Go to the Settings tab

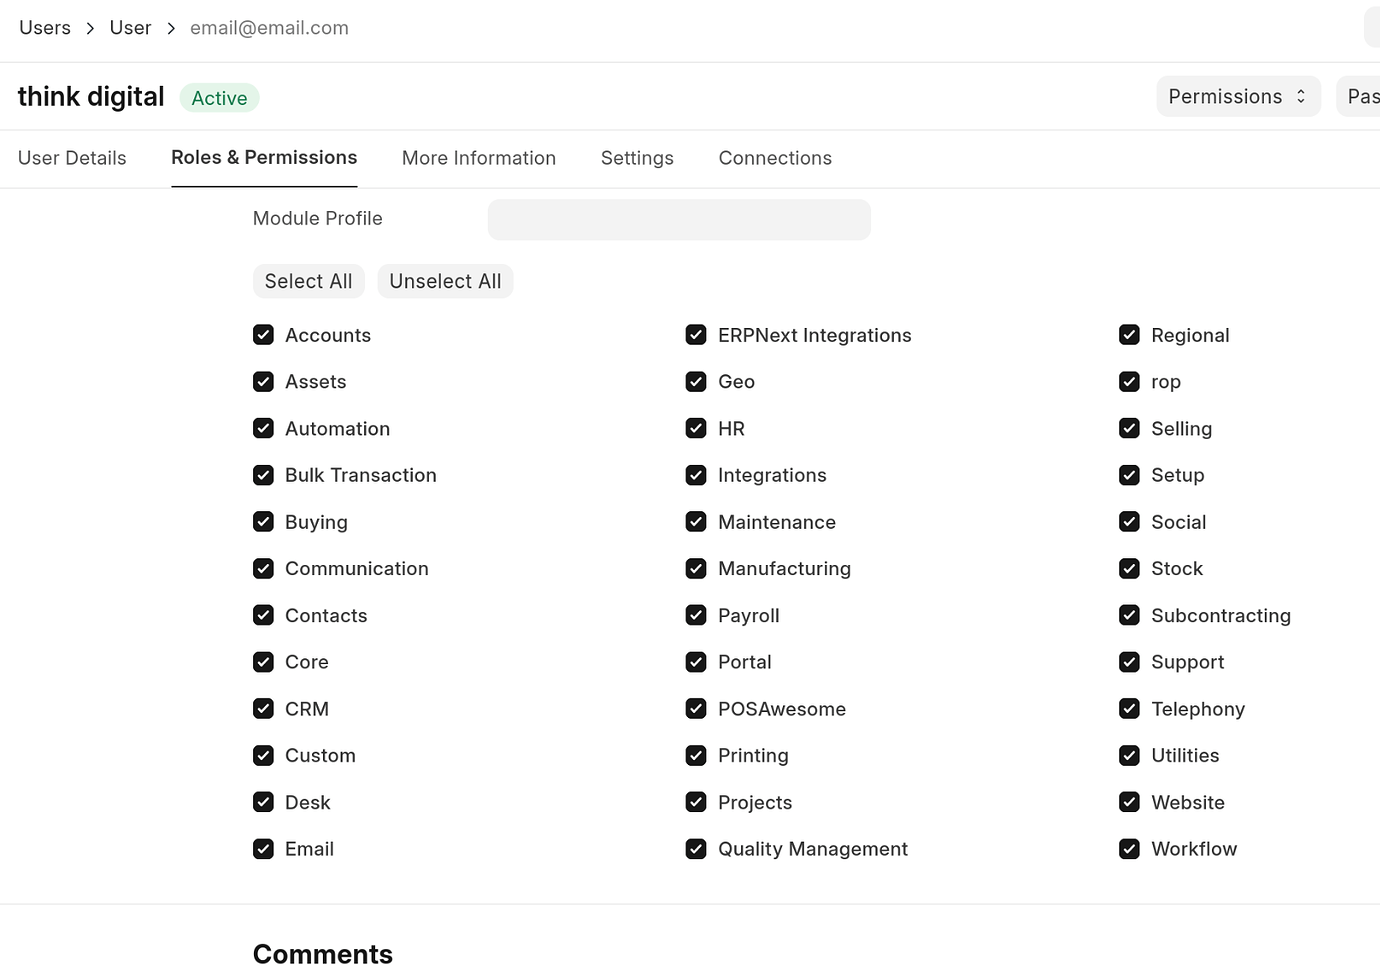pyautogui.click(x=637, y=158)
